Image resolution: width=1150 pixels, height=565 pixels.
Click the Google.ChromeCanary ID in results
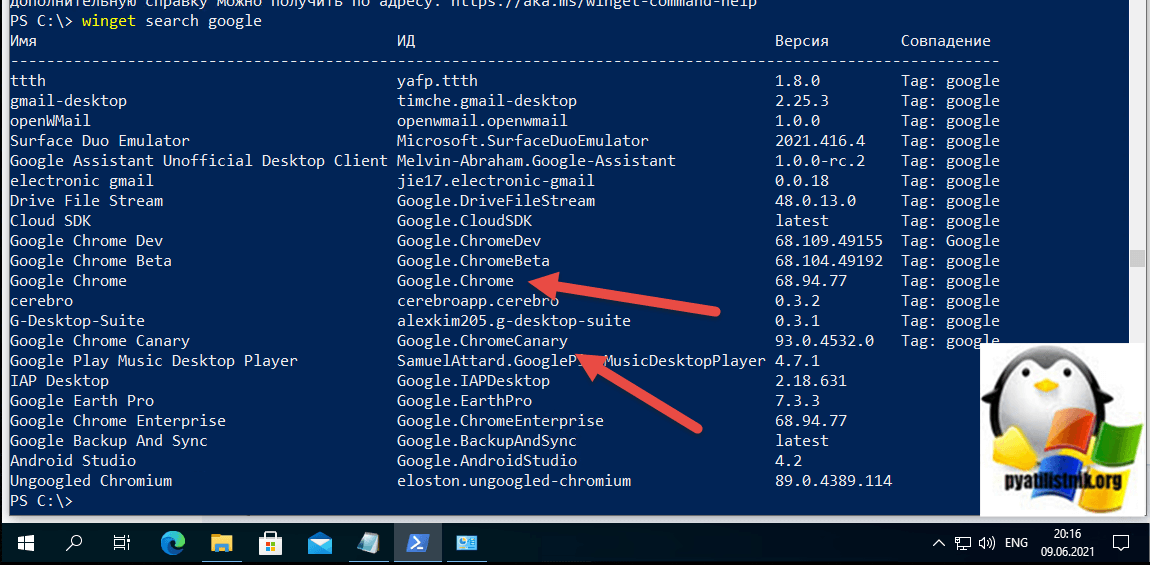point(482,341)
